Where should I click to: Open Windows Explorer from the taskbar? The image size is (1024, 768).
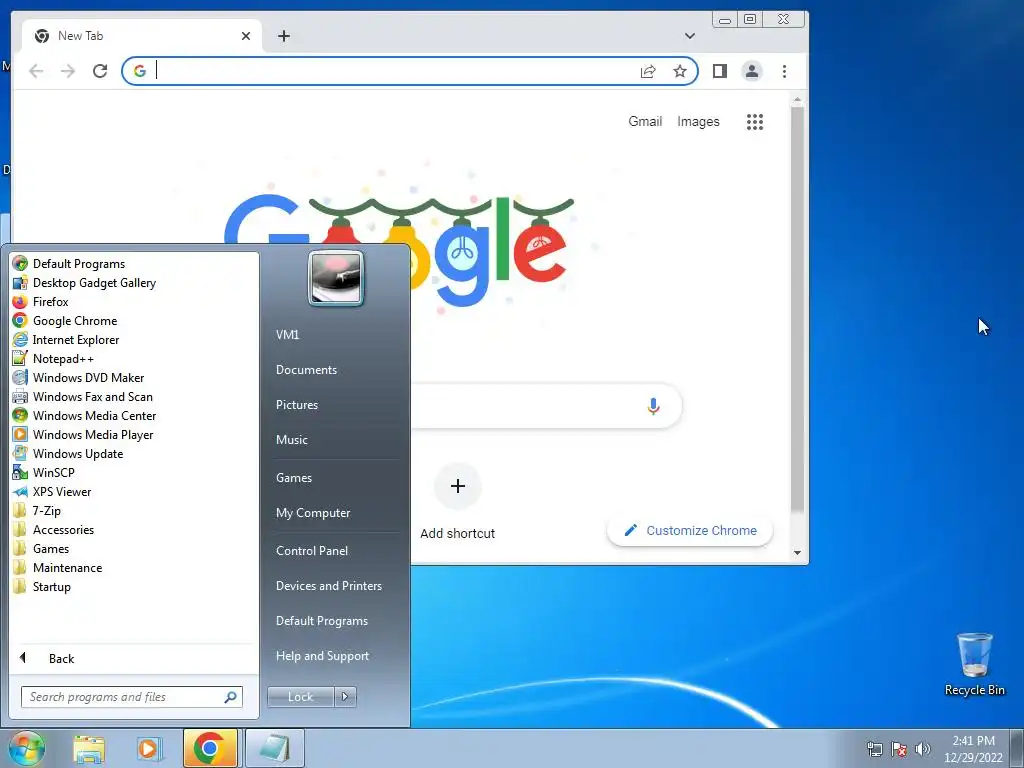pyautogui.click(x=88, y=748)
